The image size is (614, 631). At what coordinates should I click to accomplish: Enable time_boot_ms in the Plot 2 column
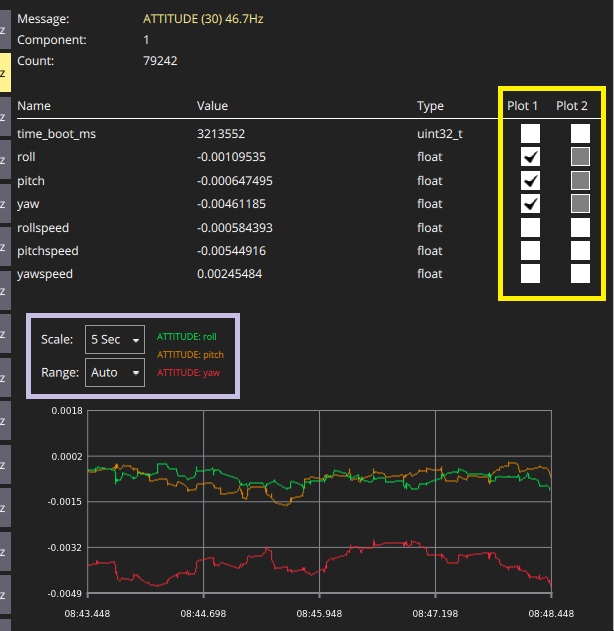[x=580, y=133]
